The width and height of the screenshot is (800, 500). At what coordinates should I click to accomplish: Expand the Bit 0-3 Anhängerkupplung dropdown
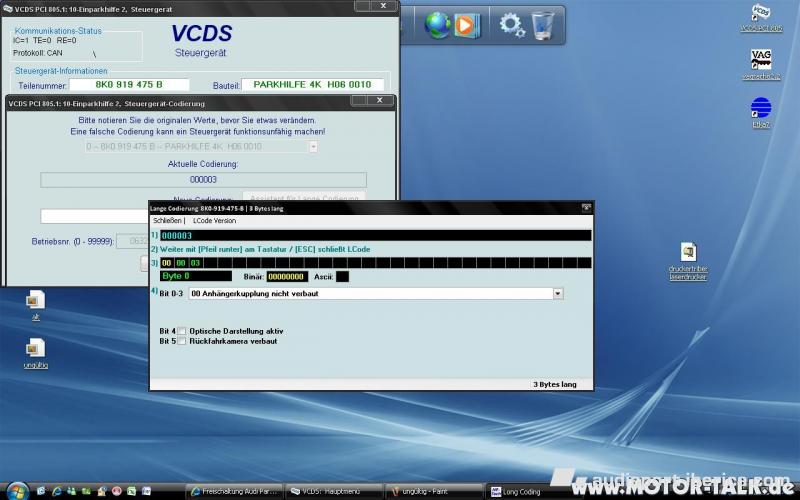[x=558, y=293]
